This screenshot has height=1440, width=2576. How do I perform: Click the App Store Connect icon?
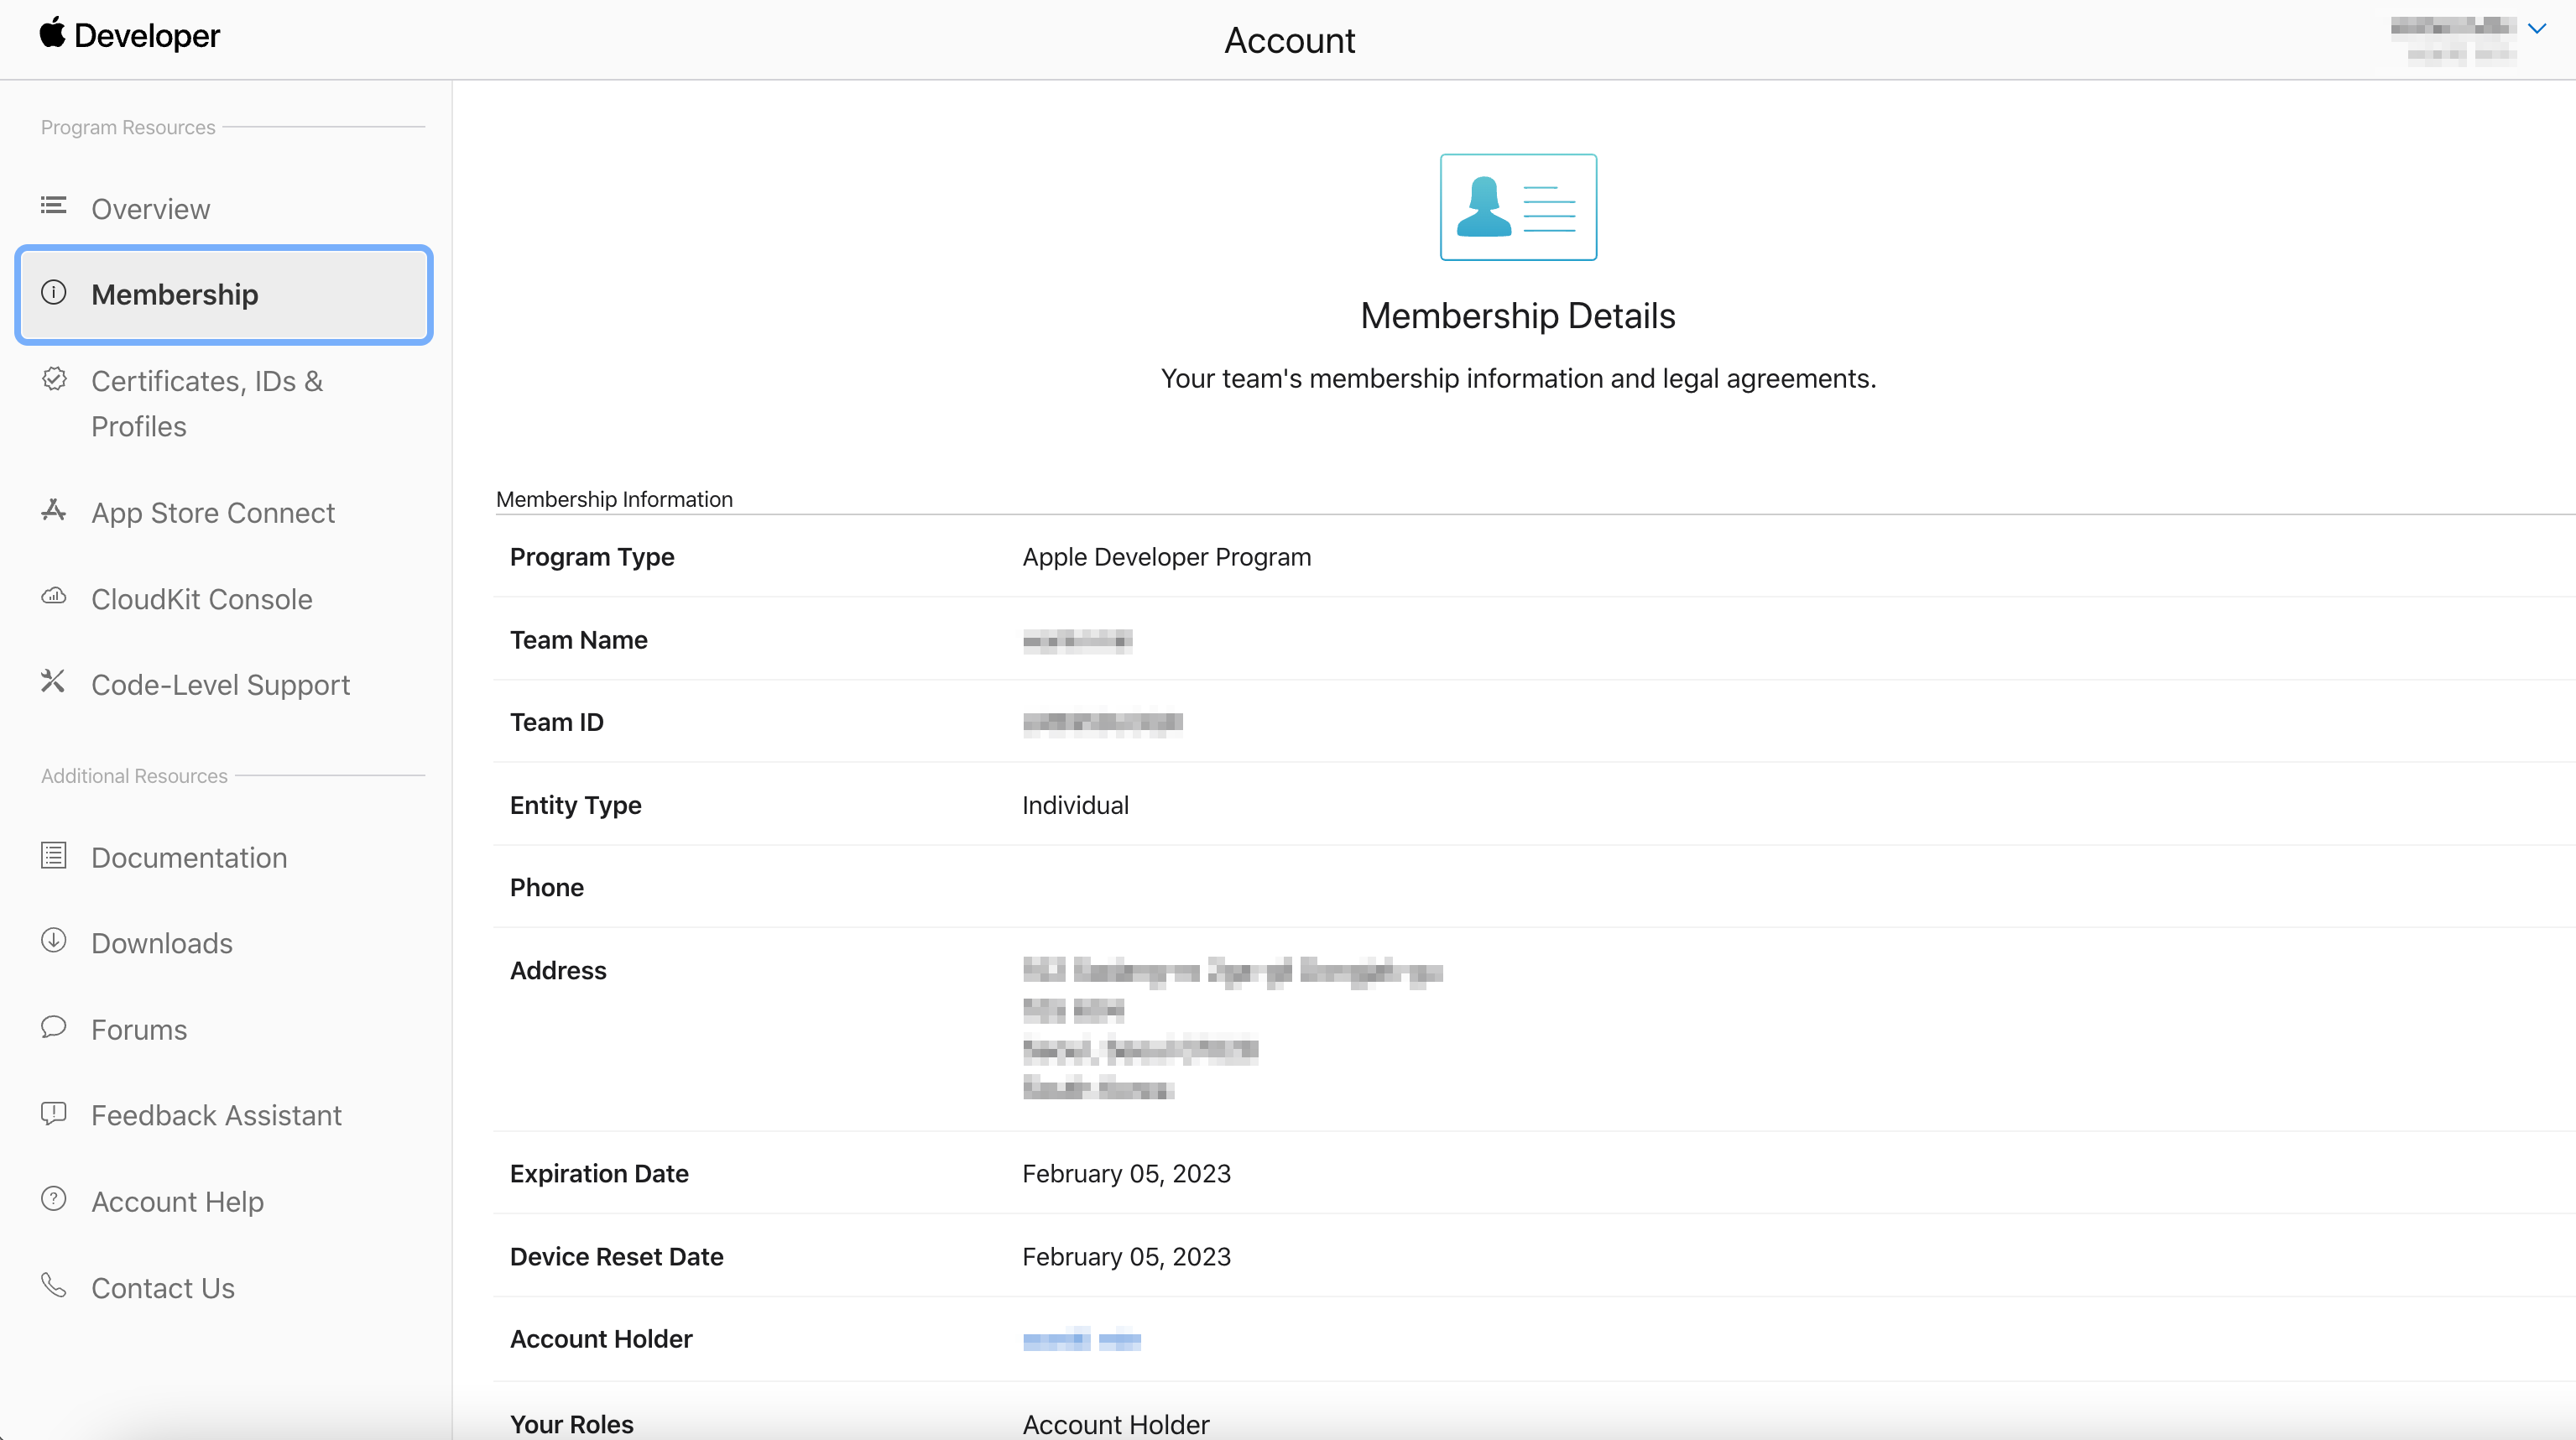click(53, 511)
